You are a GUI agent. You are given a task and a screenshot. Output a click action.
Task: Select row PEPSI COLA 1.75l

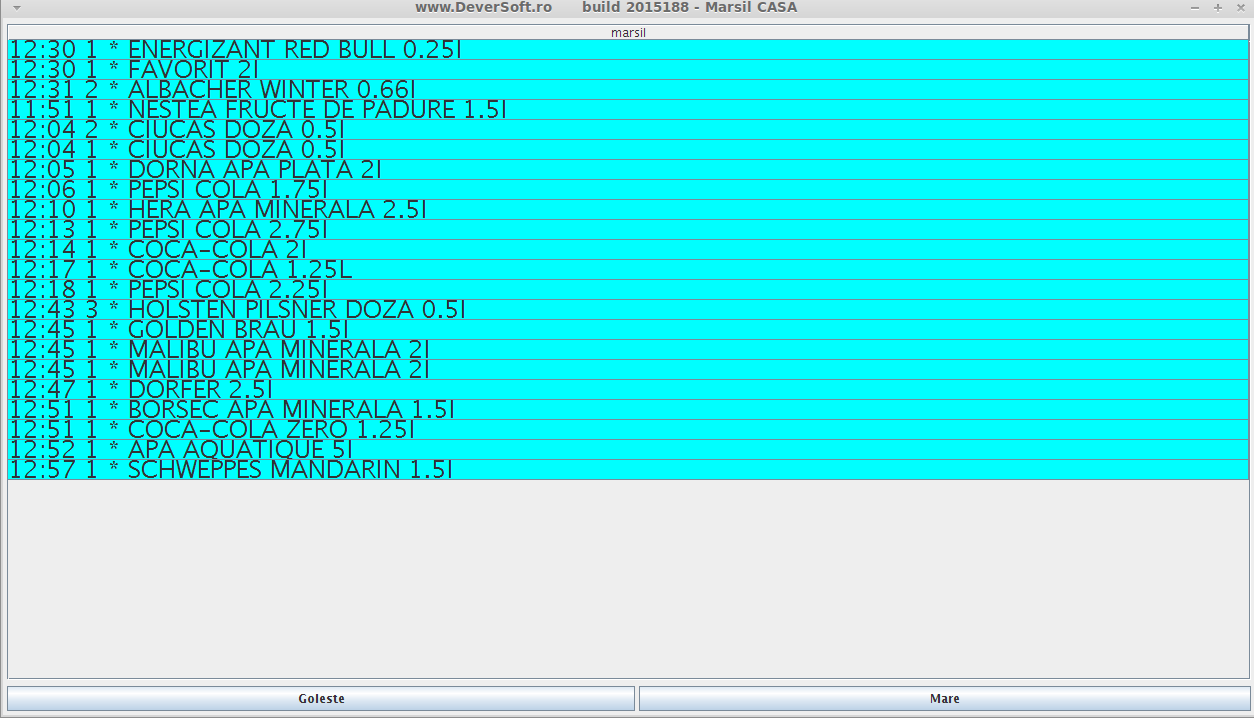coord(628,190)
